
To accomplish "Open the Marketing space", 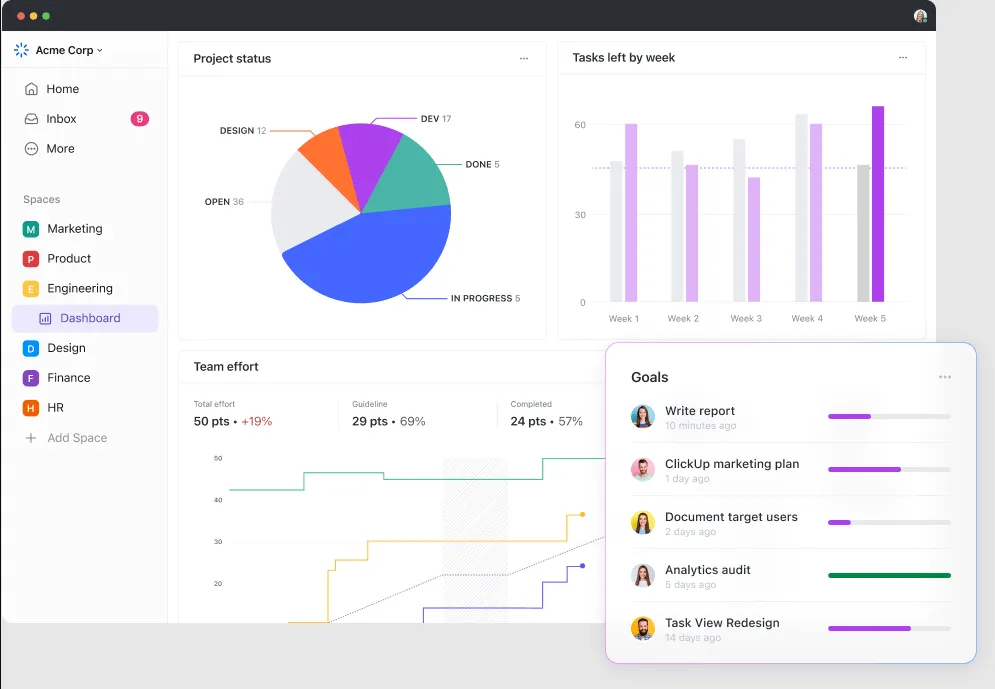I will coord(75,228).
